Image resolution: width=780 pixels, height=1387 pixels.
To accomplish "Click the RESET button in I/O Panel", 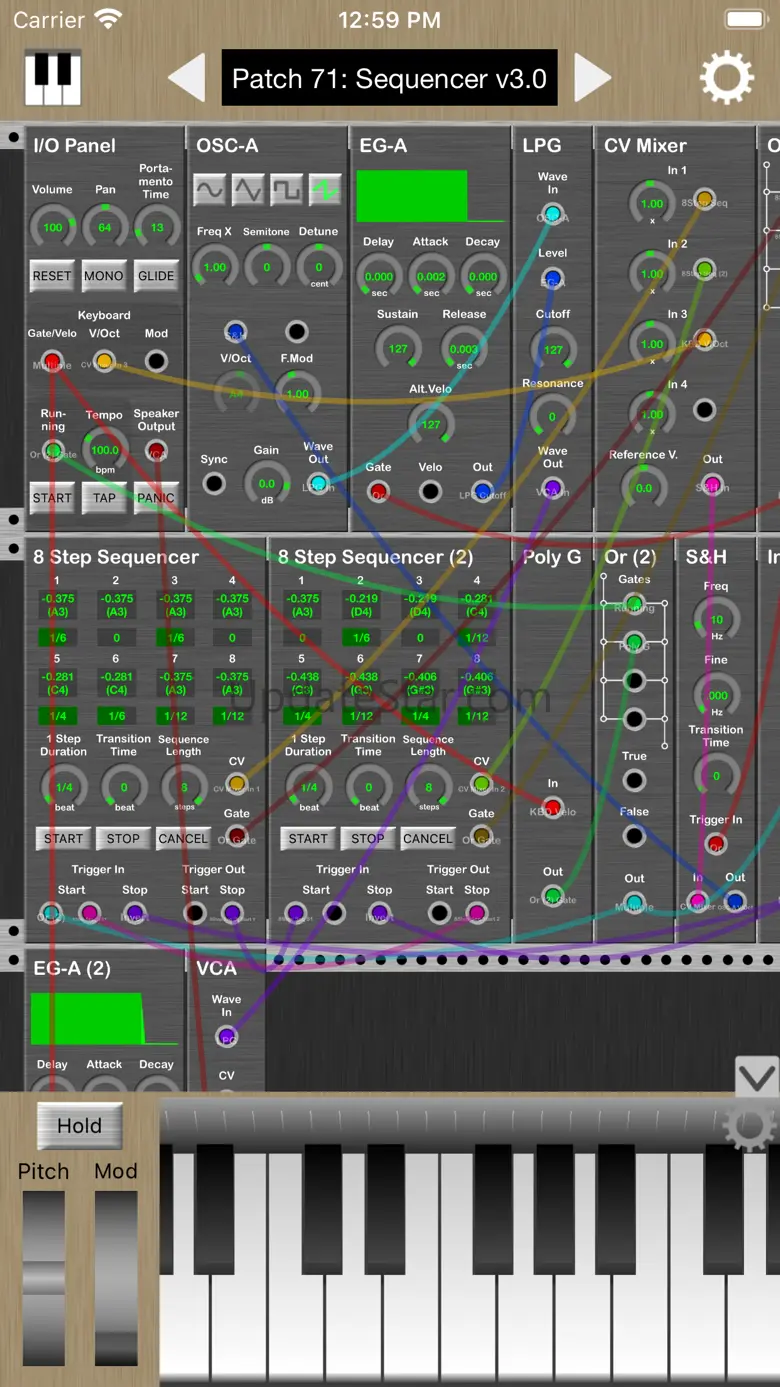I will pyautogui.click(x=52, y=276).
